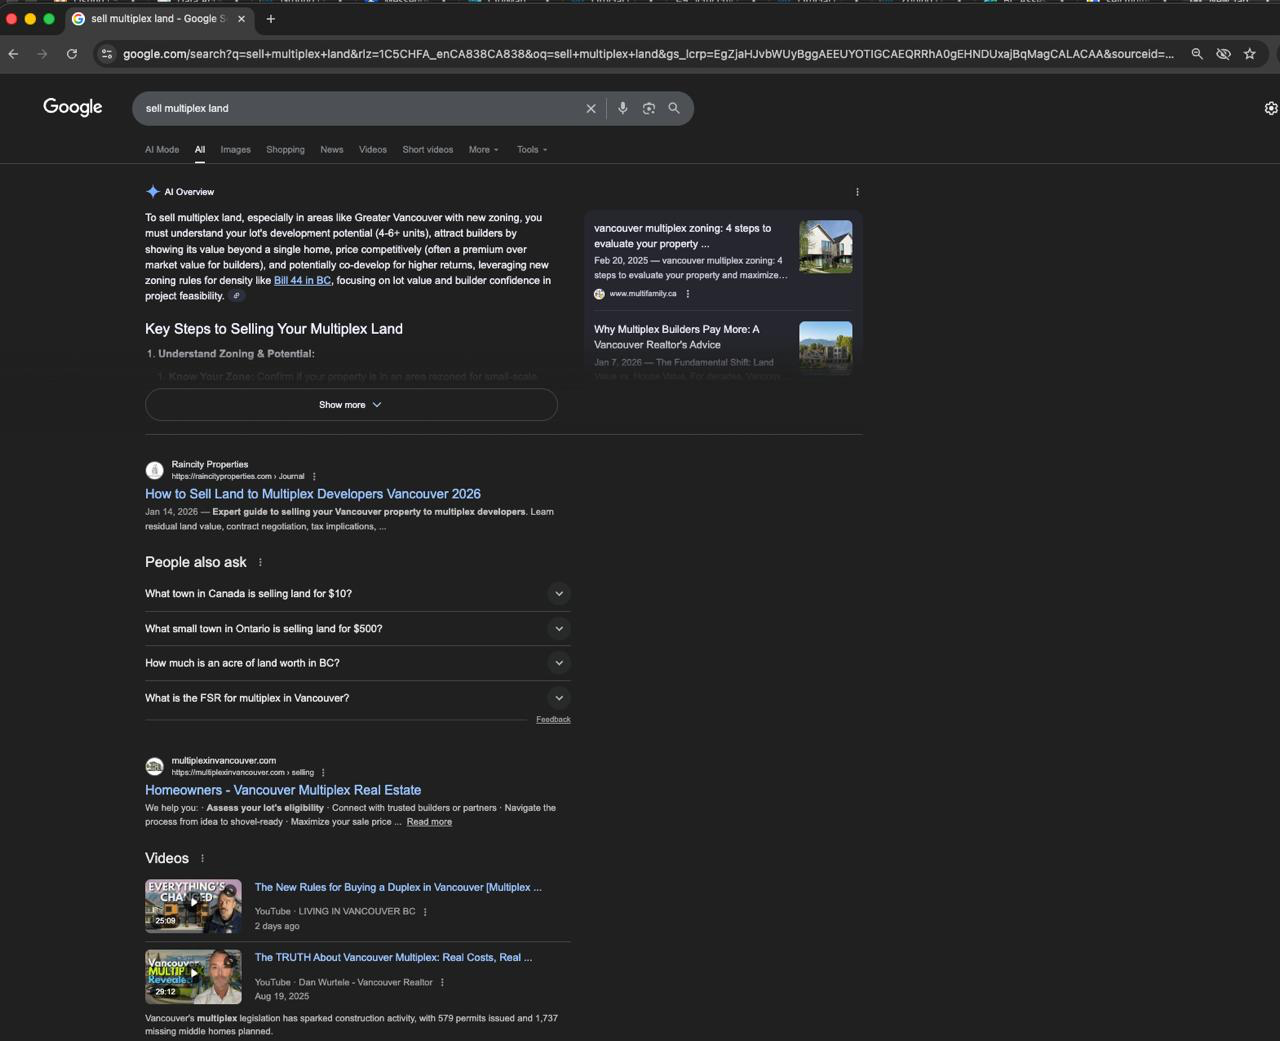Click the zoom magnifier icon in address bar
The height and width of the screenshot is (1041, 1280).
(1197, 54)
